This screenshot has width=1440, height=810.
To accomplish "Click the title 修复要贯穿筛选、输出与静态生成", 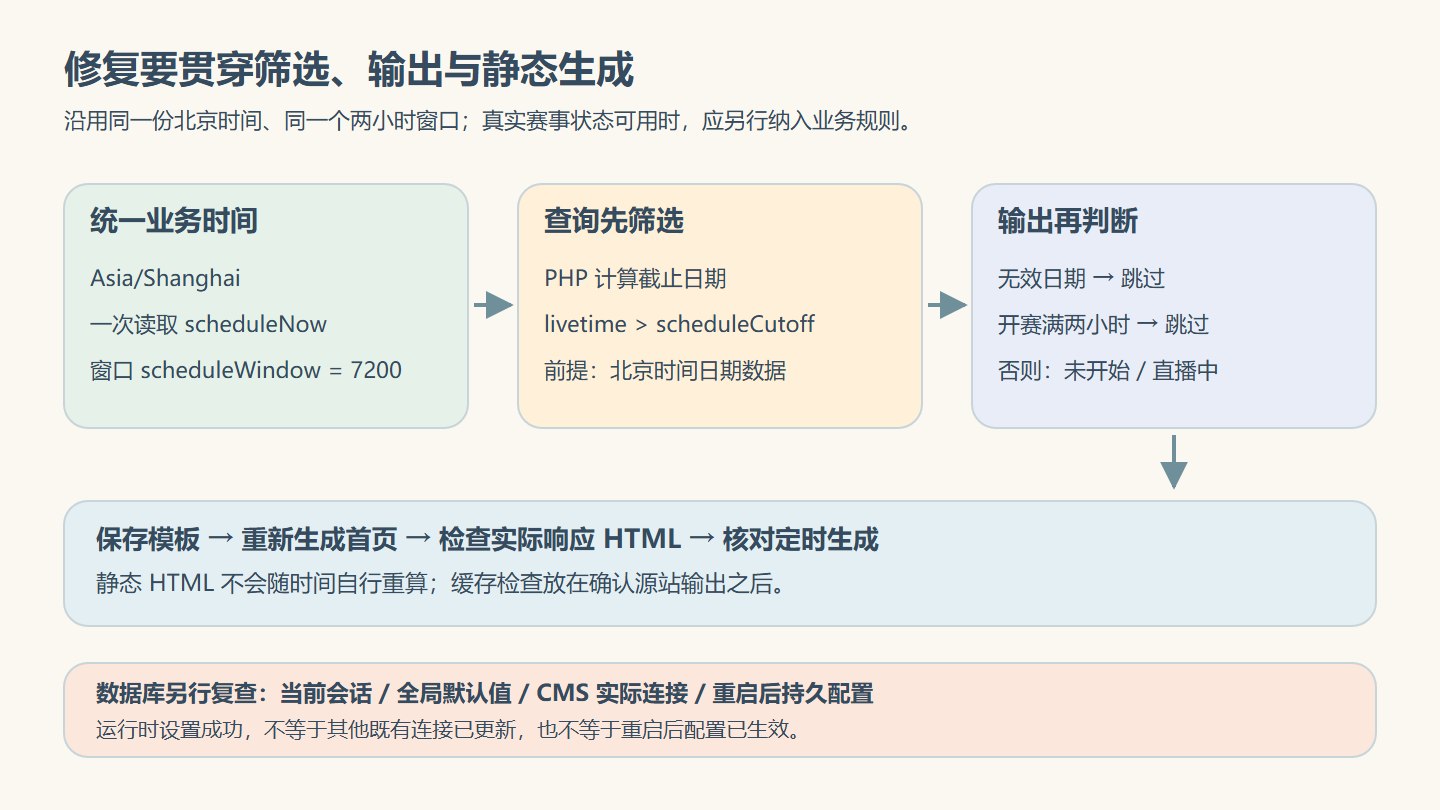I will point(349,71).
